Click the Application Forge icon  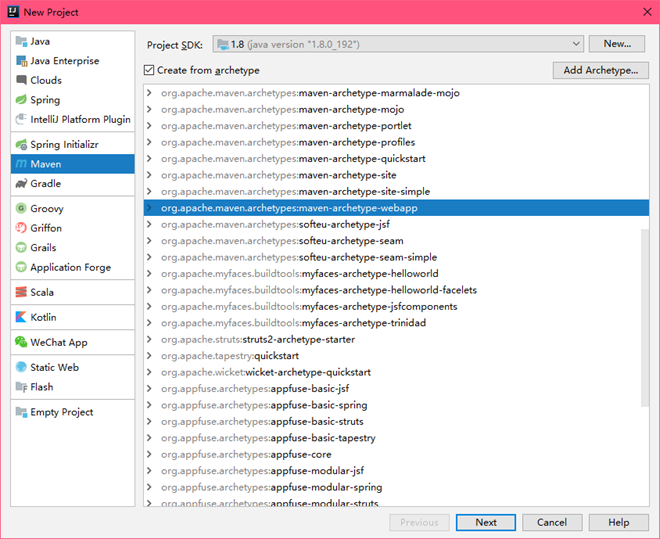pos(21,267)
